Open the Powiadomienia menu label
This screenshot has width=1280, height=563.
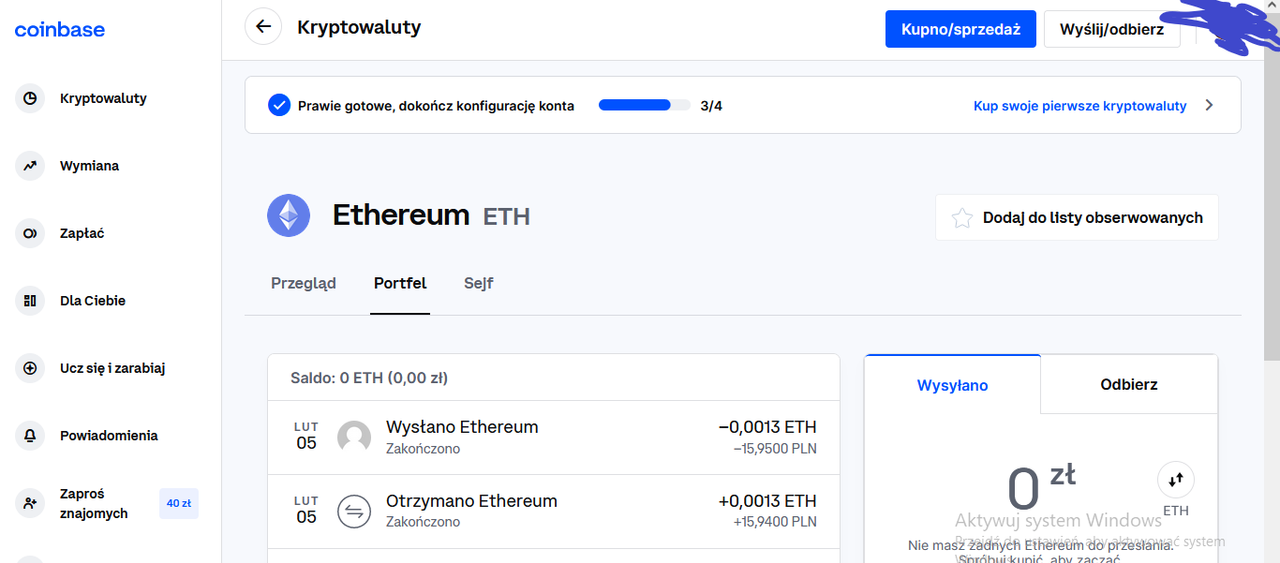(x=109, y=435)
